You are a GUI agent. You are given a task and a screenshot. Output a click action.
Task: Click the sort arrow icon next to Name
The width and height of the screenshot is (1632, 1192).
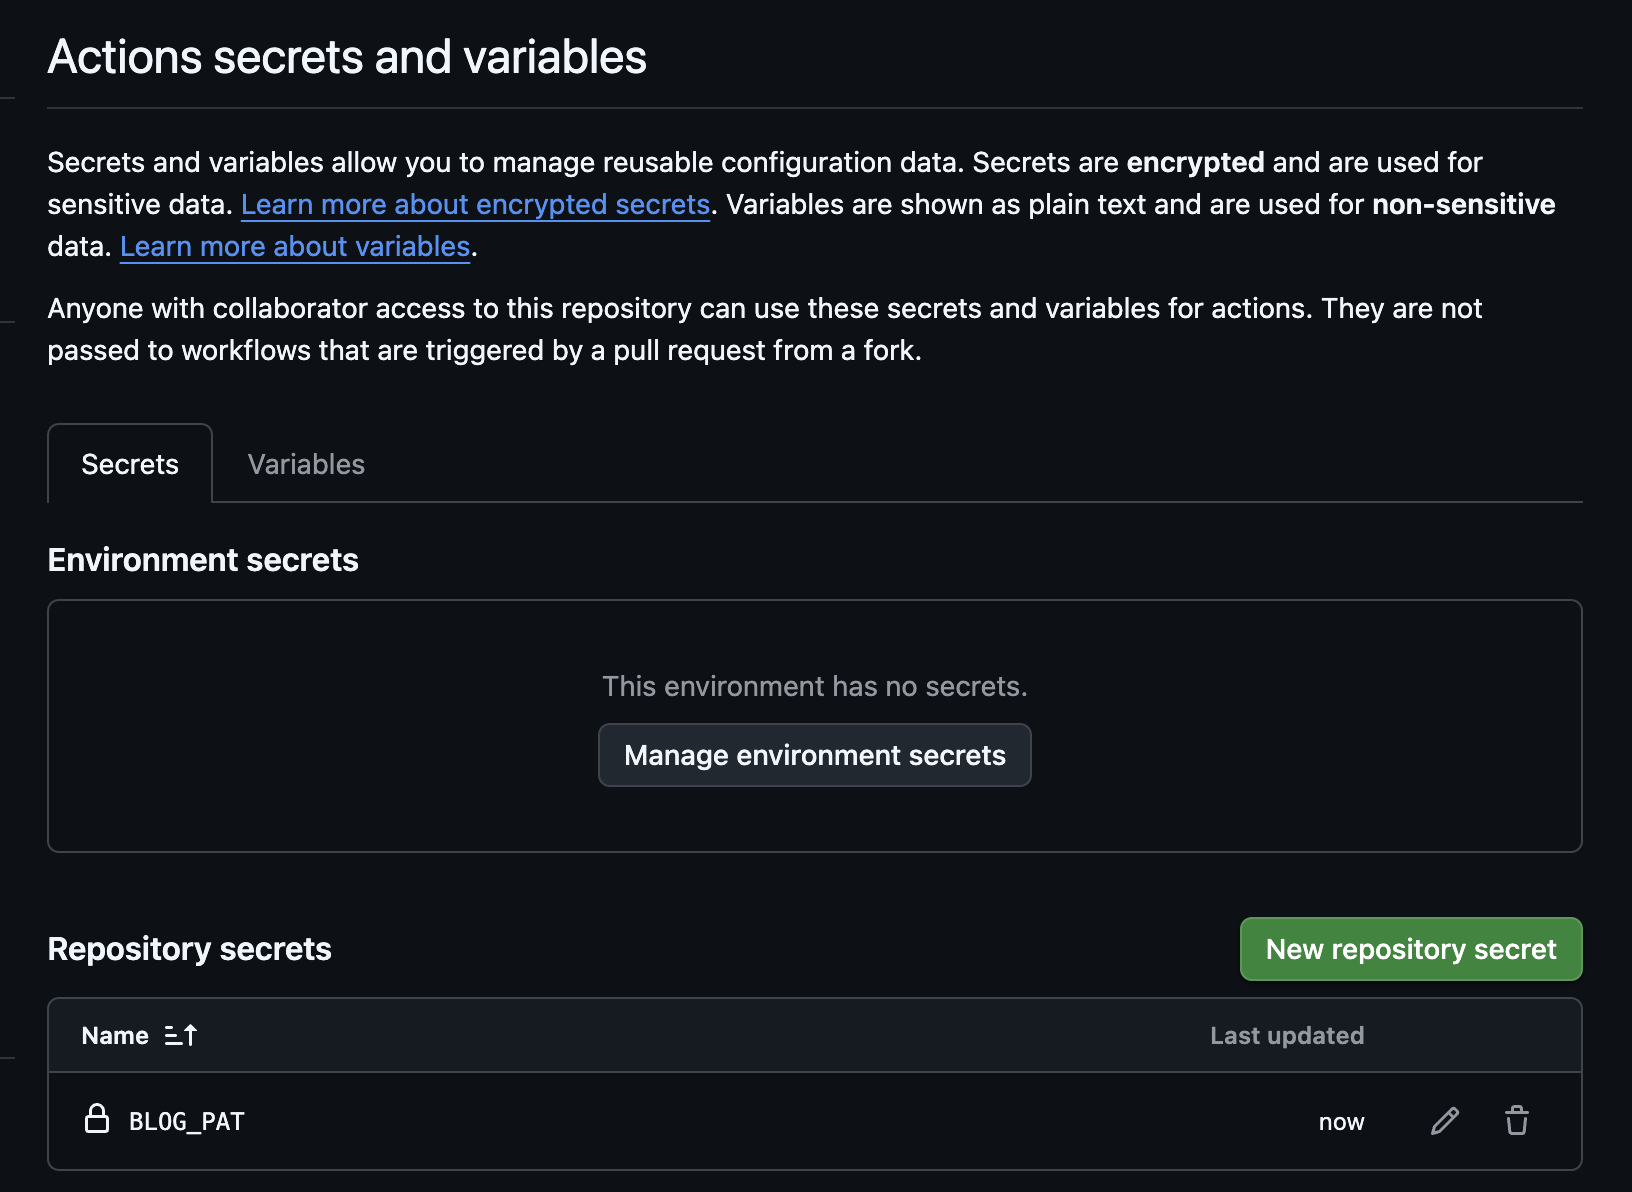[181, 1036]
